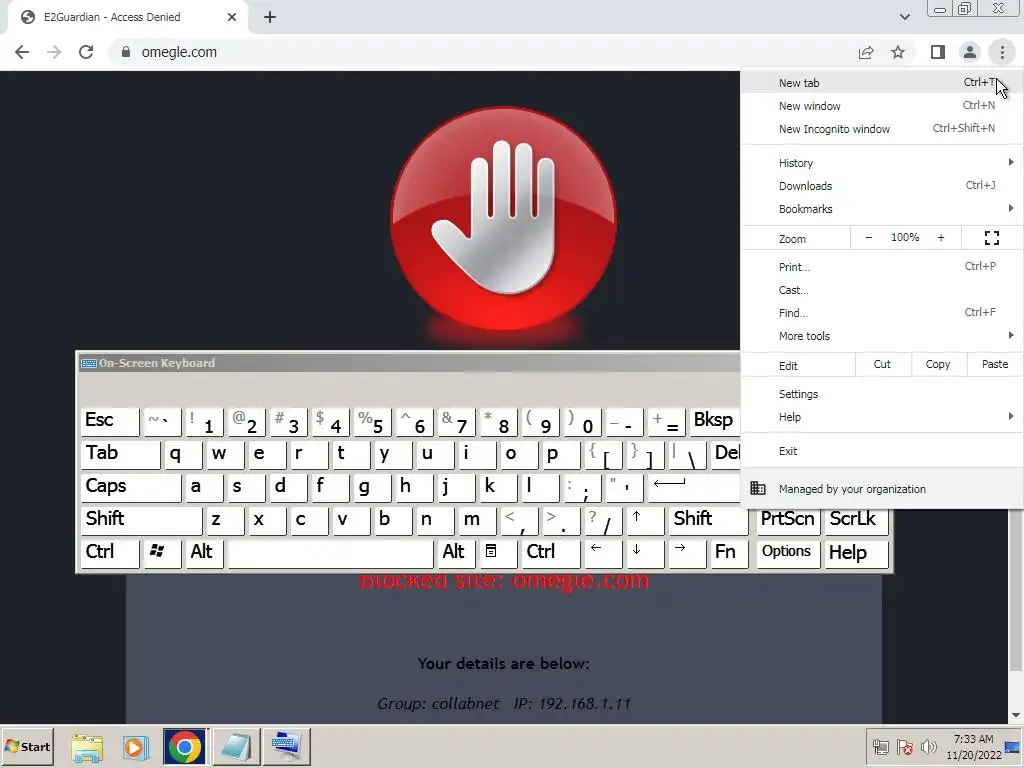Select Print... in the Chrome menu
This screenshot has height=768, width=1024.
(882, 266)
